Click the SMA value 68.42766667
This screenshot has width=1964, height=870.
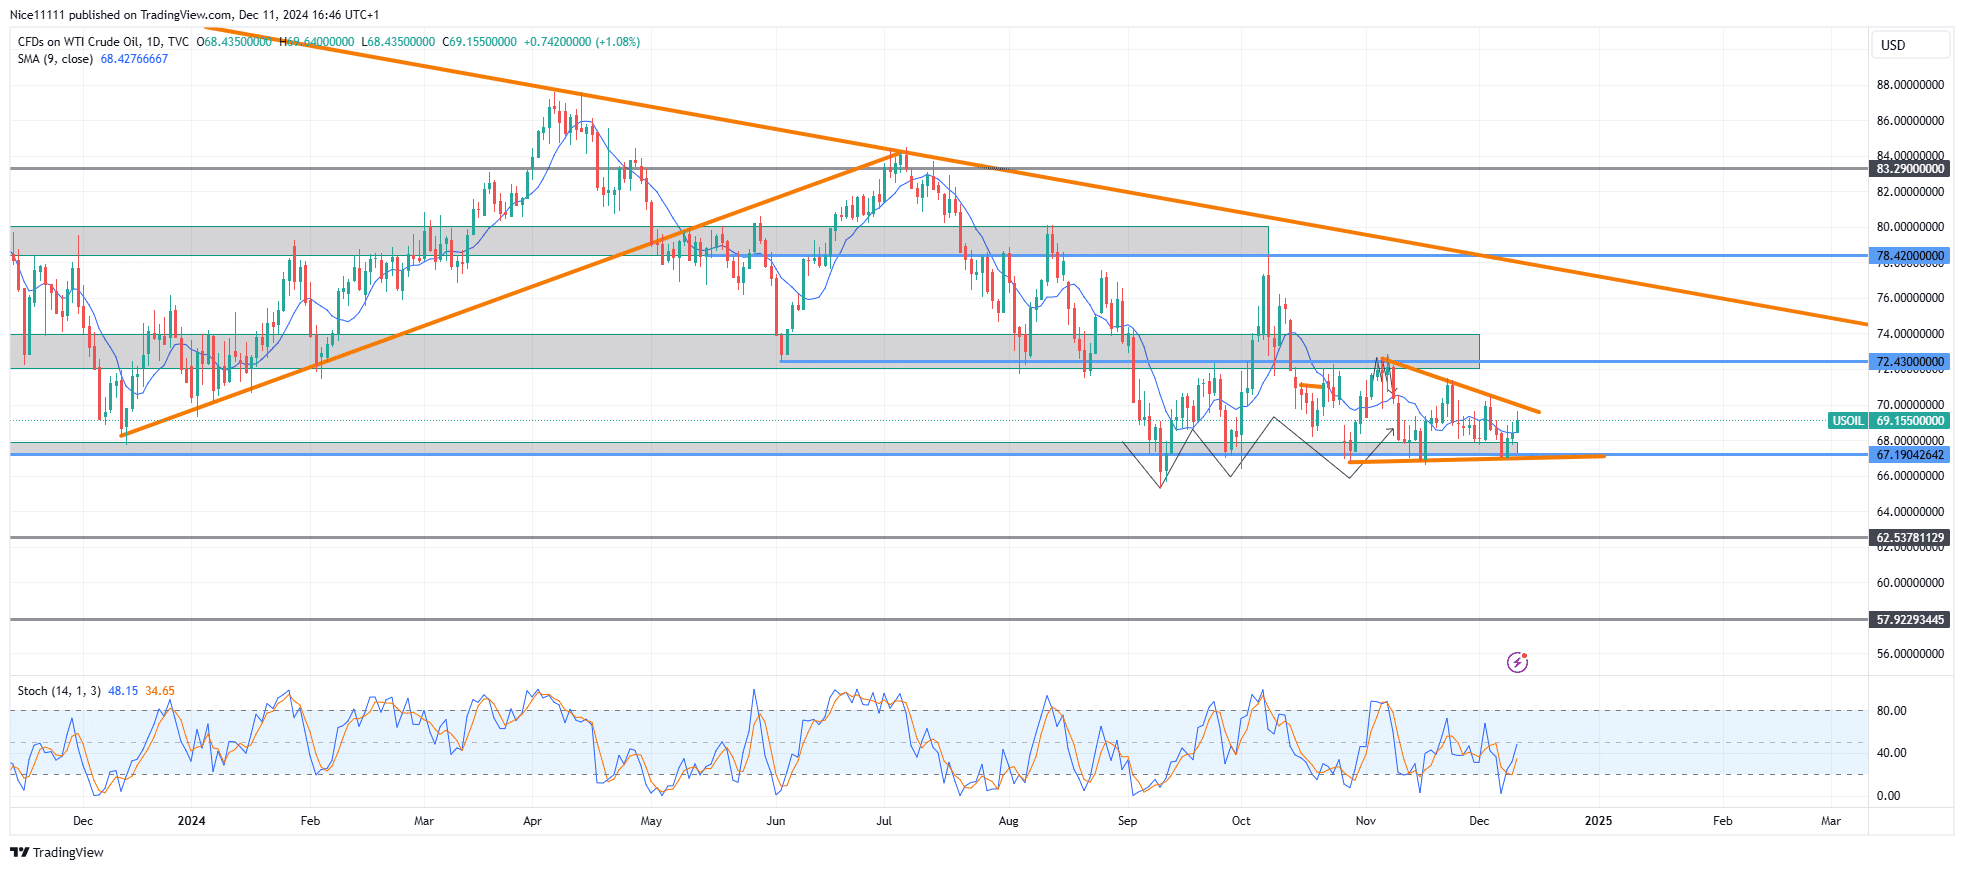tap(134, 59)
